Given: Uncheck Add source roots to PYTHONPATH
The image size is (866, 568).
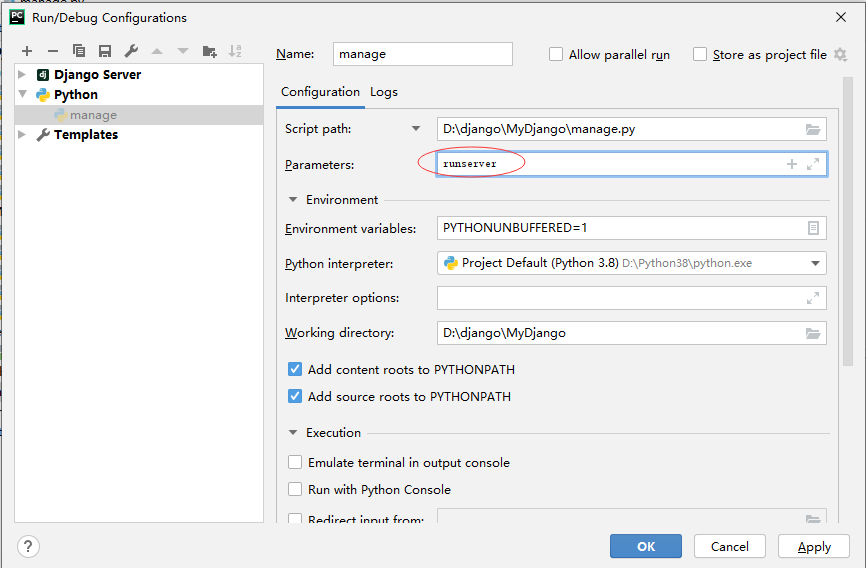Looking at the screenshot, I should click(x=295, y=396).
